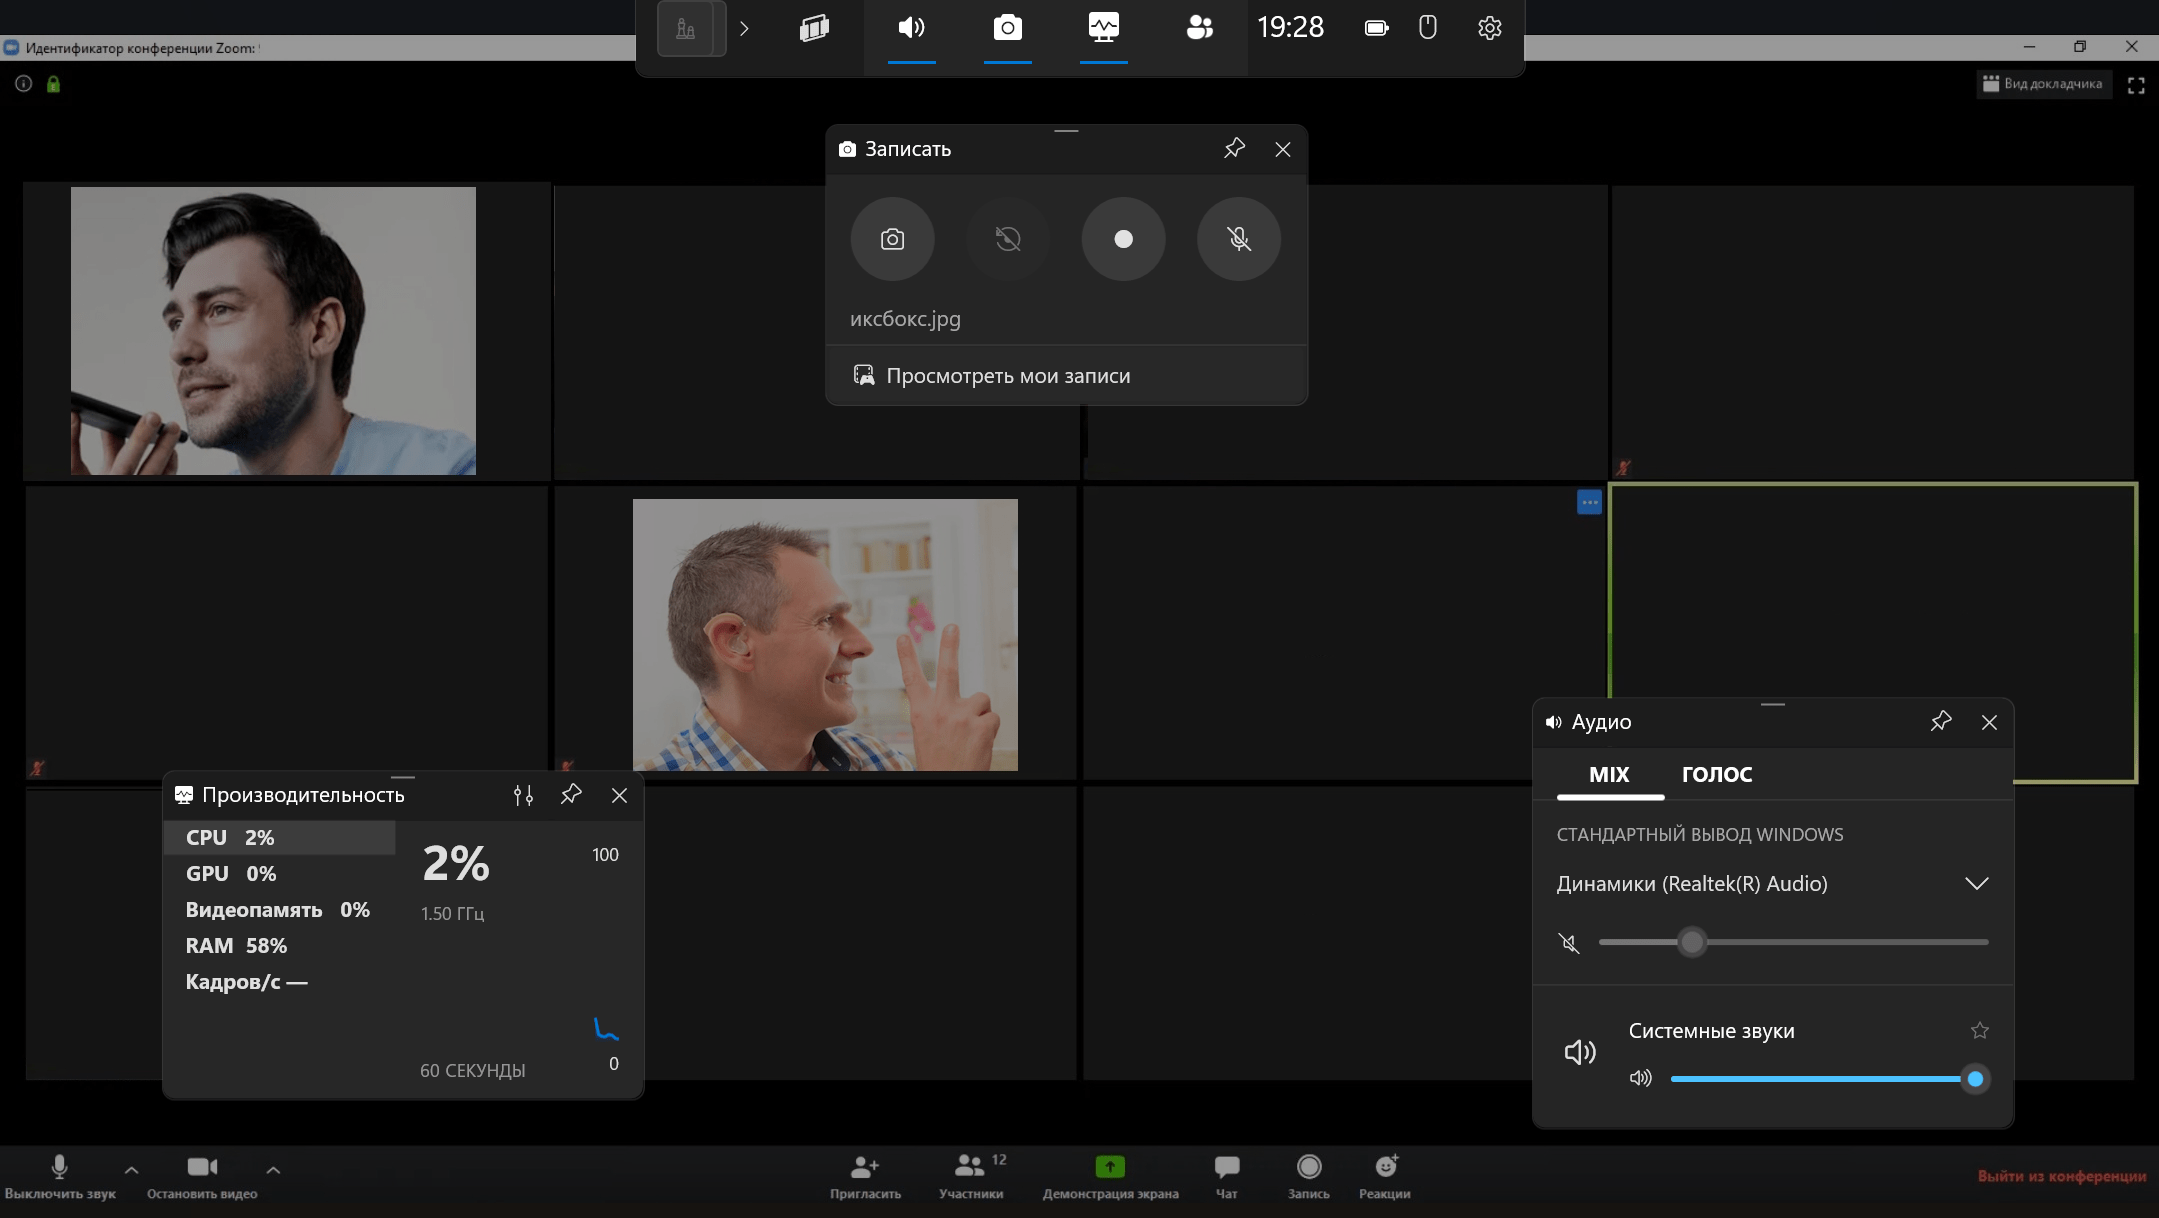The width and height of the screenshot is (2159, 1218).
Task: Open 'Просмотреть мои записи' link
Action: pos(1007,376)
